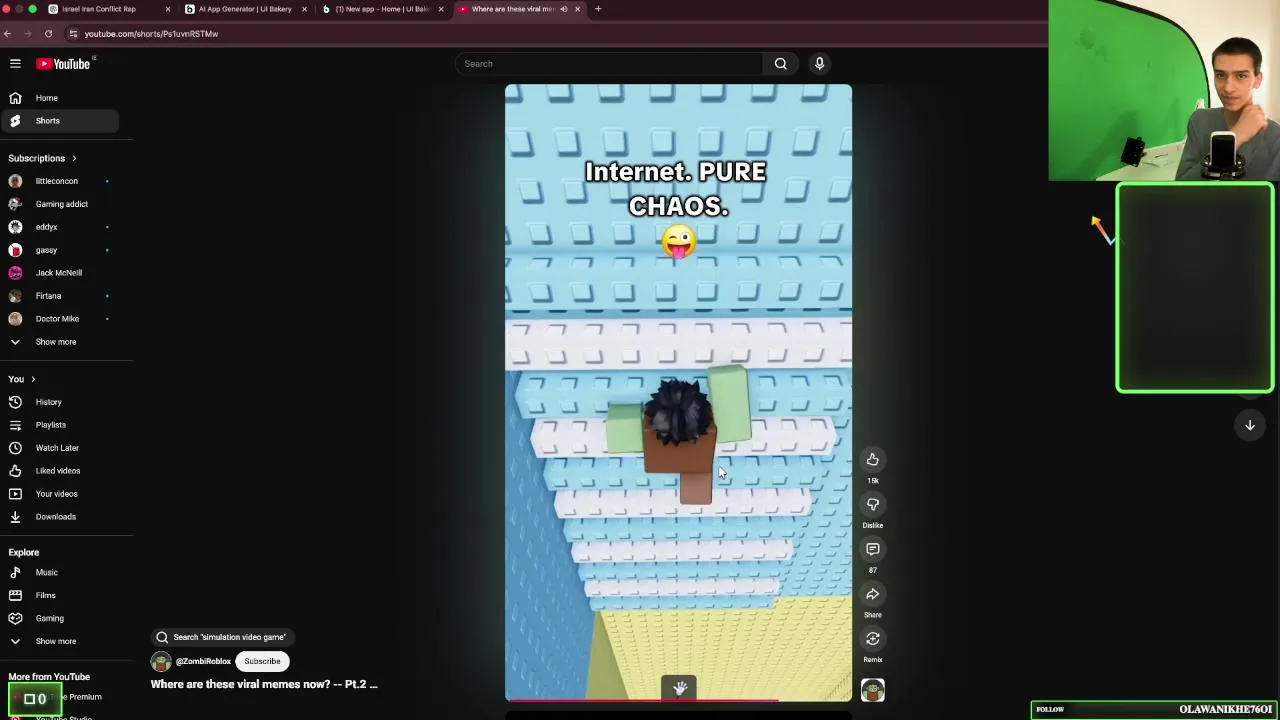Click the search magnifier button

tap(780, 64)
